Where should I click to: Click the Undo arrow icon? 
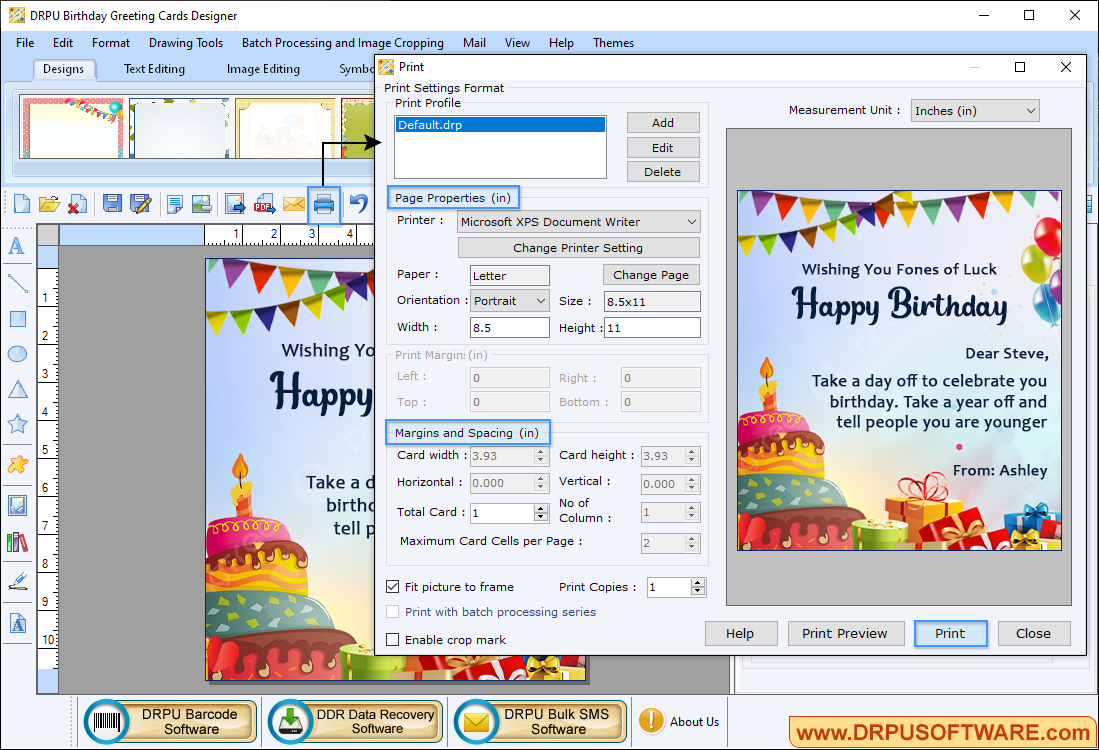click(x=356, y=204)
